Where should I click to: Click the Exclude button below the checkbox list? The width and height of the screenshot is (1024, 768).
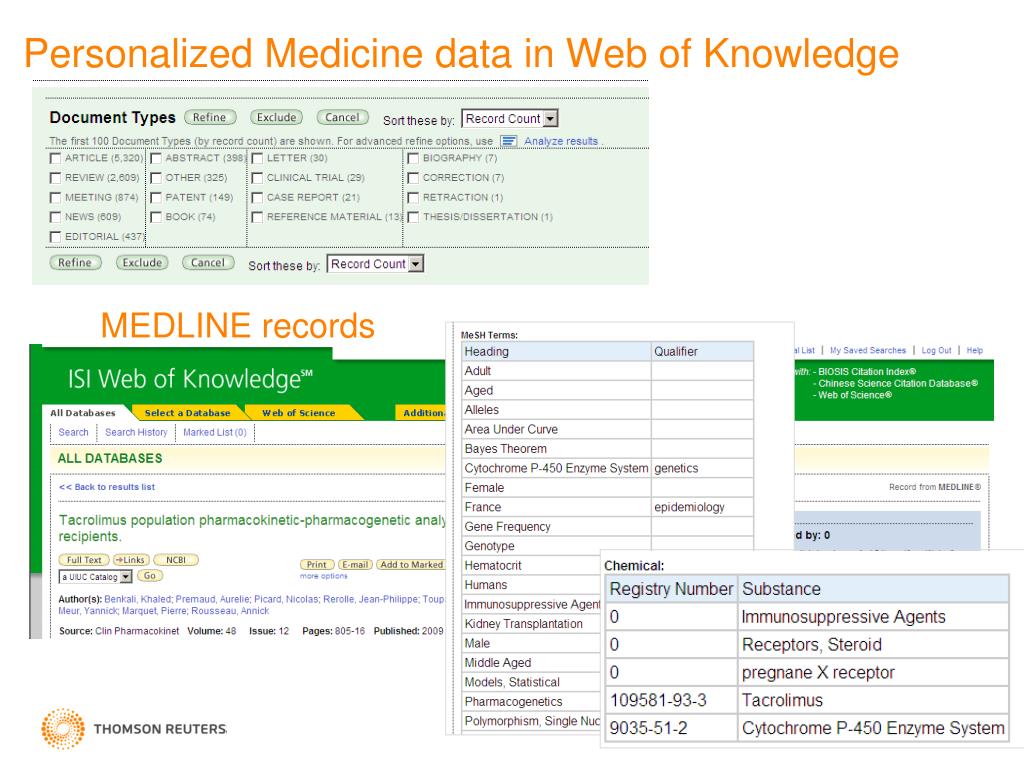tap(142, 263)
